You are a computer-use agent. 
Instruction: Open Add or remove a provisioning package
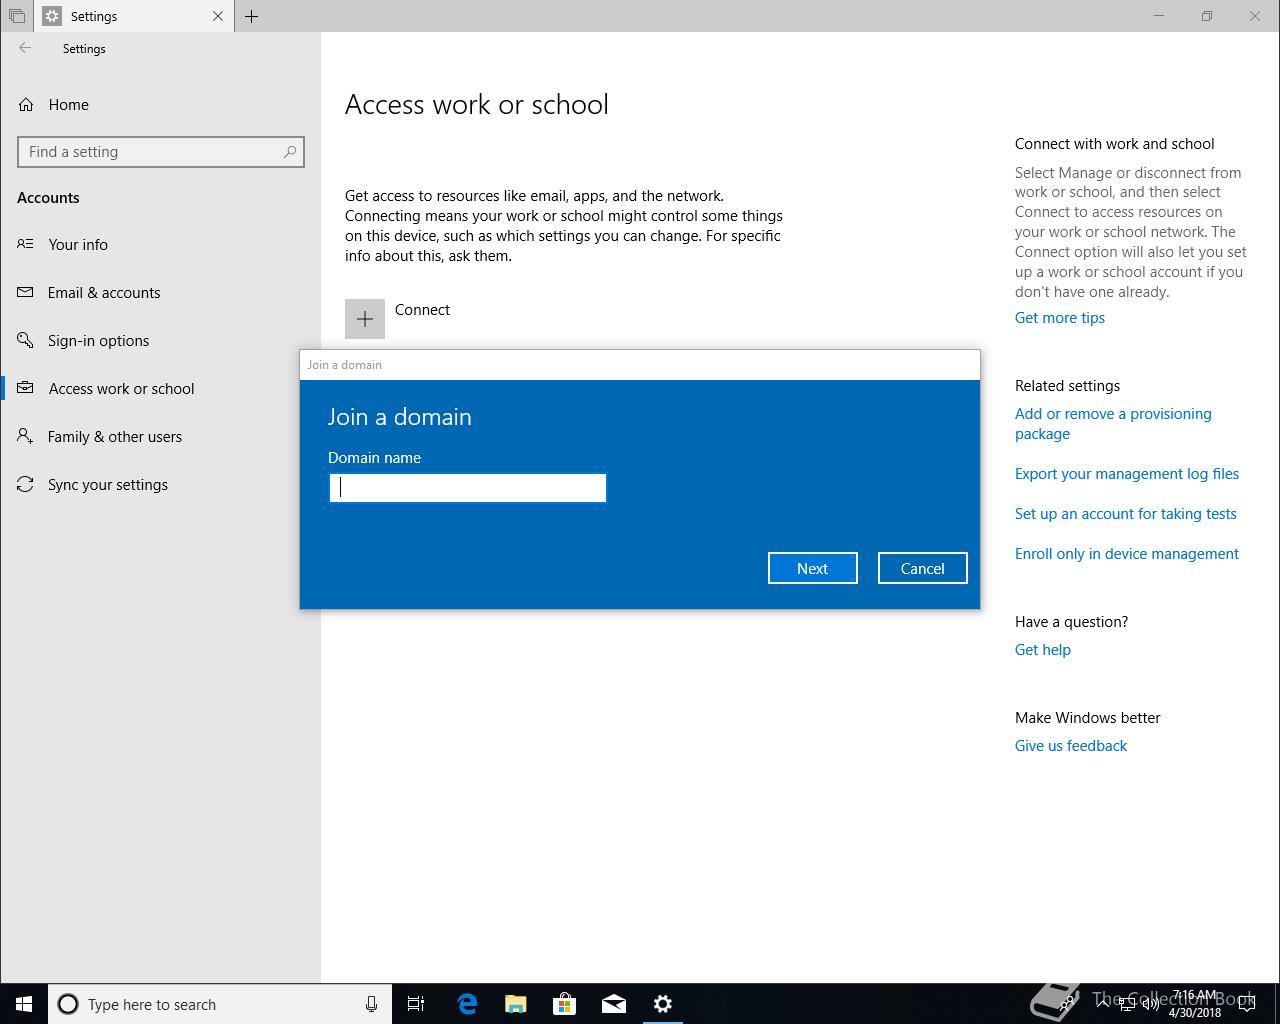click(x=1113, y=424)
